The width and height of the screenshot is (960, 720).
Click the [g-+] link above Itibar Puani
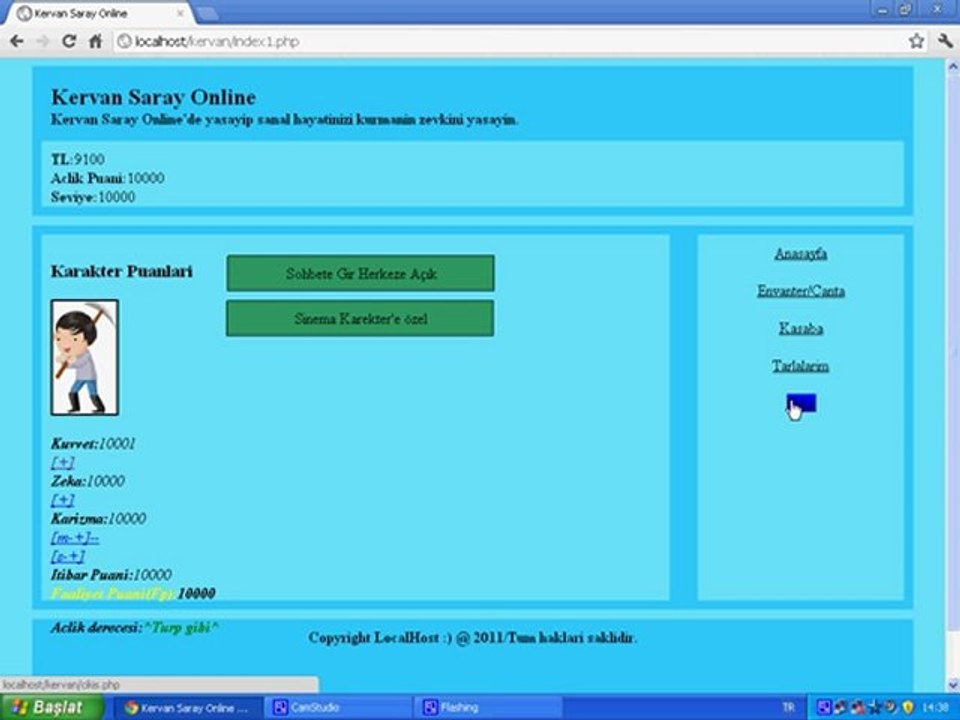click(67, 557)
